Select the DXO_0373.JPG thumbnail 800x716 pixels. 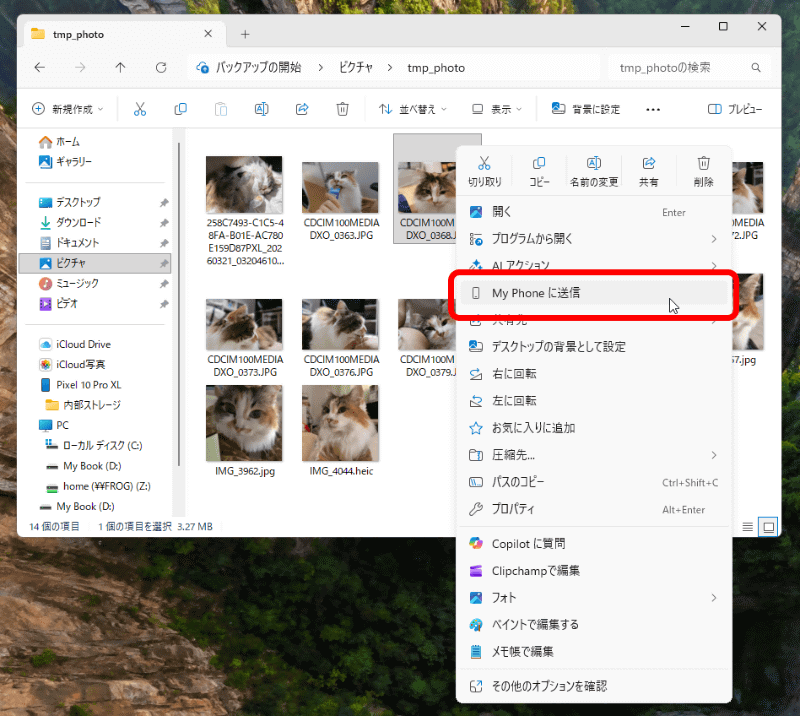244,325
